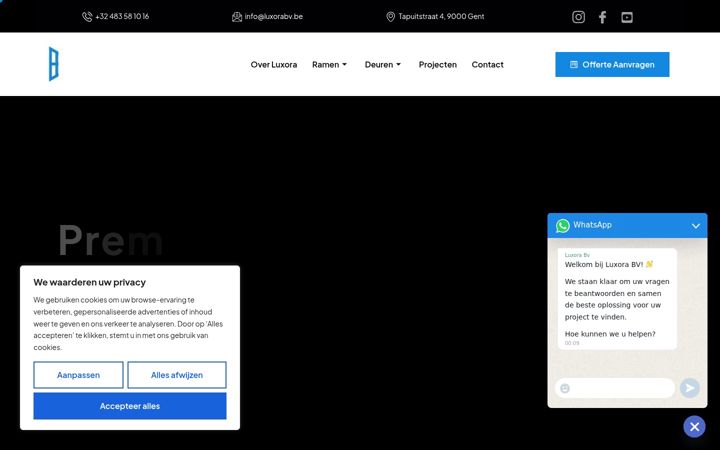Screen dimensions: 720x450
Task: Expand the Ramen dropdown menu
Action: coord(330,65)
